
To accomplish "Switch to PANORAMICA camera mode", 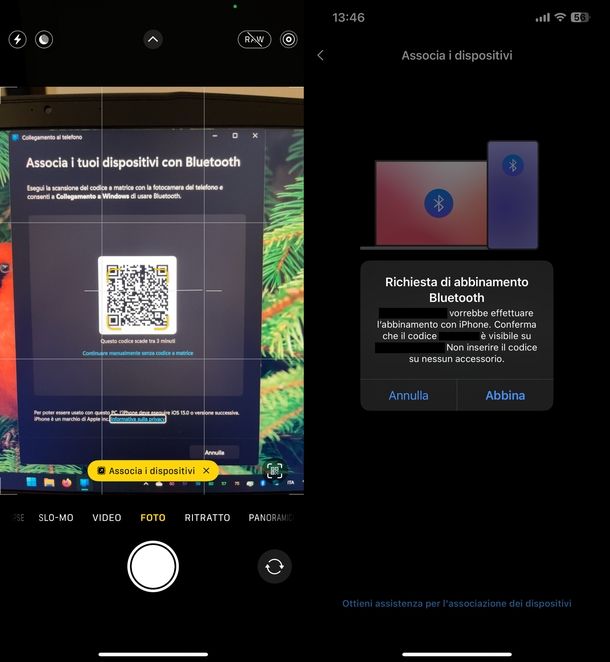I will pyautogui.click(x=271, y=518).
